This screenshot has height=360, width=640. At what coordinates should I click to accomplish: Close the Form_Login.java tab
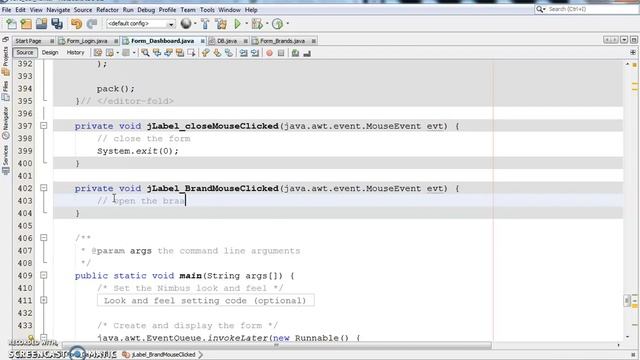(x=116, y=41)
